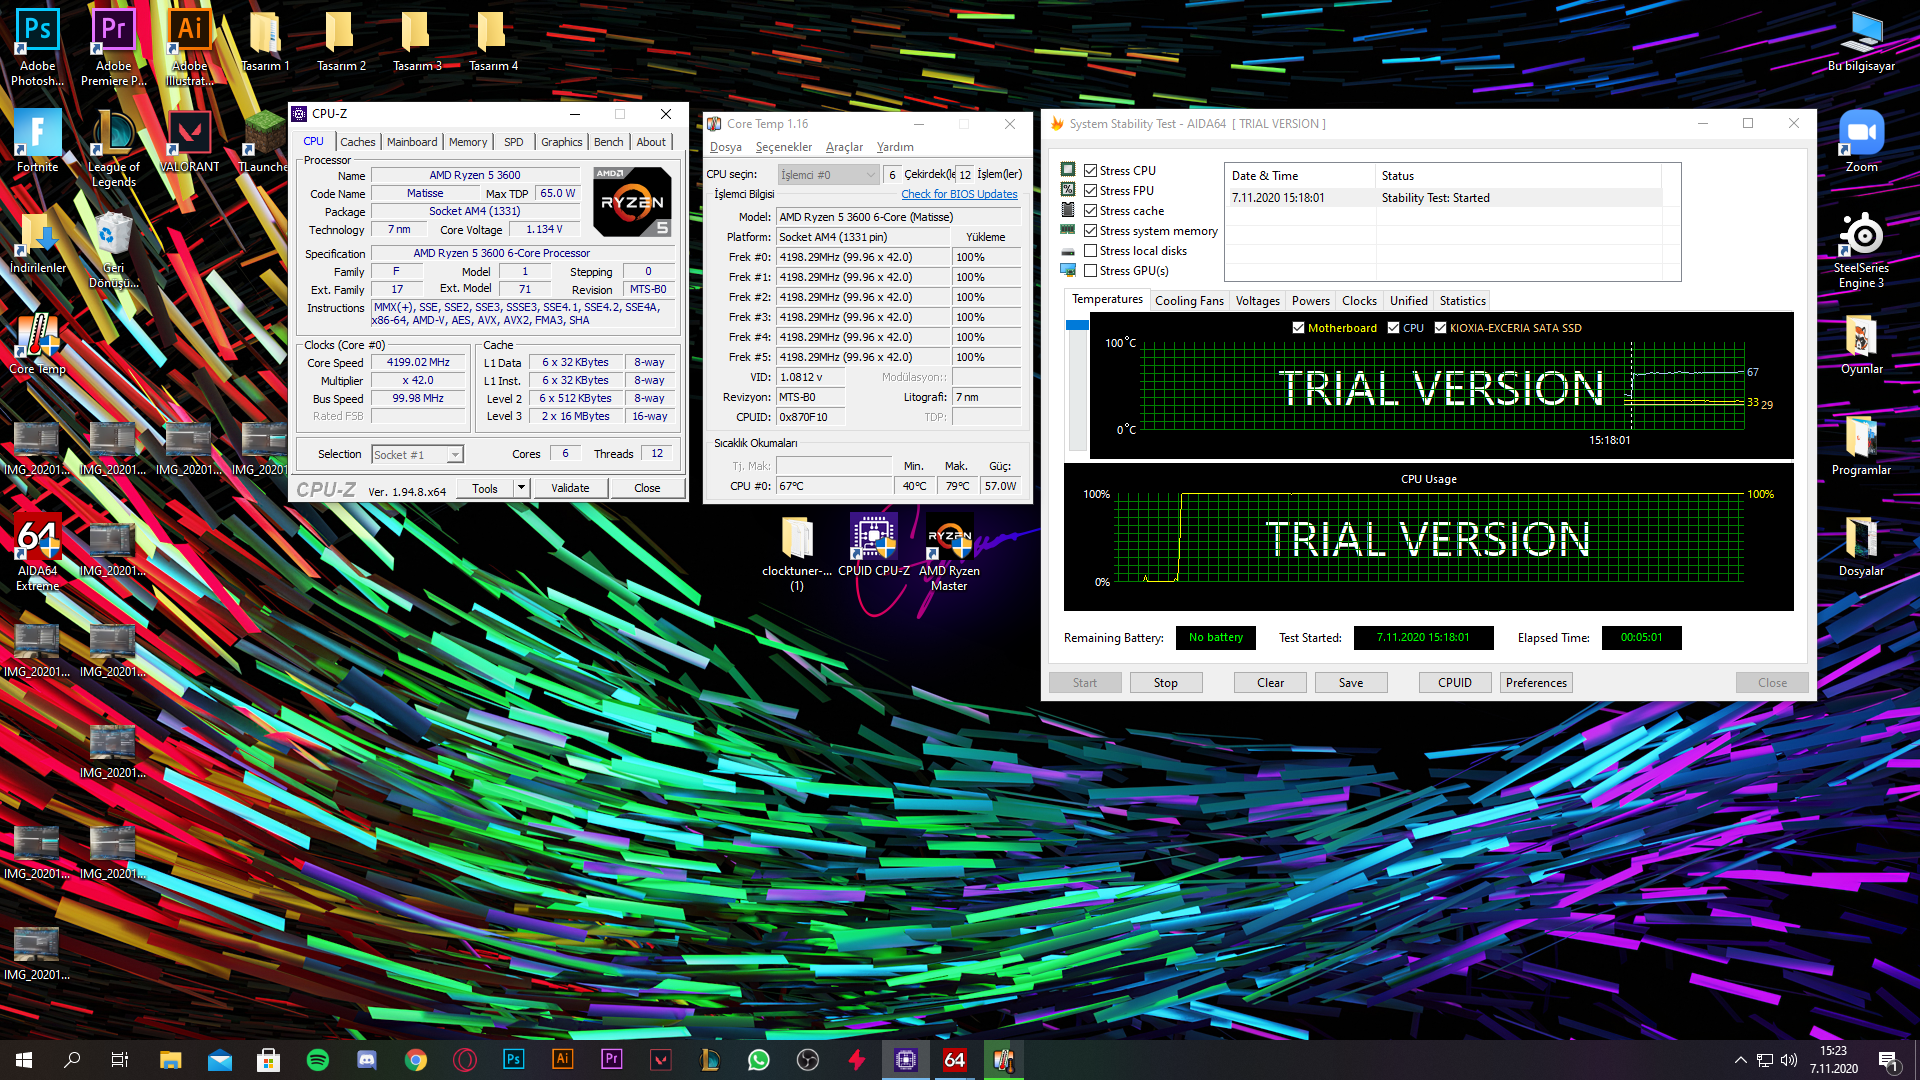Viewport: 1920px width, 1080px height.
Task: Toggle Stress system memory checkbox
Action: pos(1090,231)
